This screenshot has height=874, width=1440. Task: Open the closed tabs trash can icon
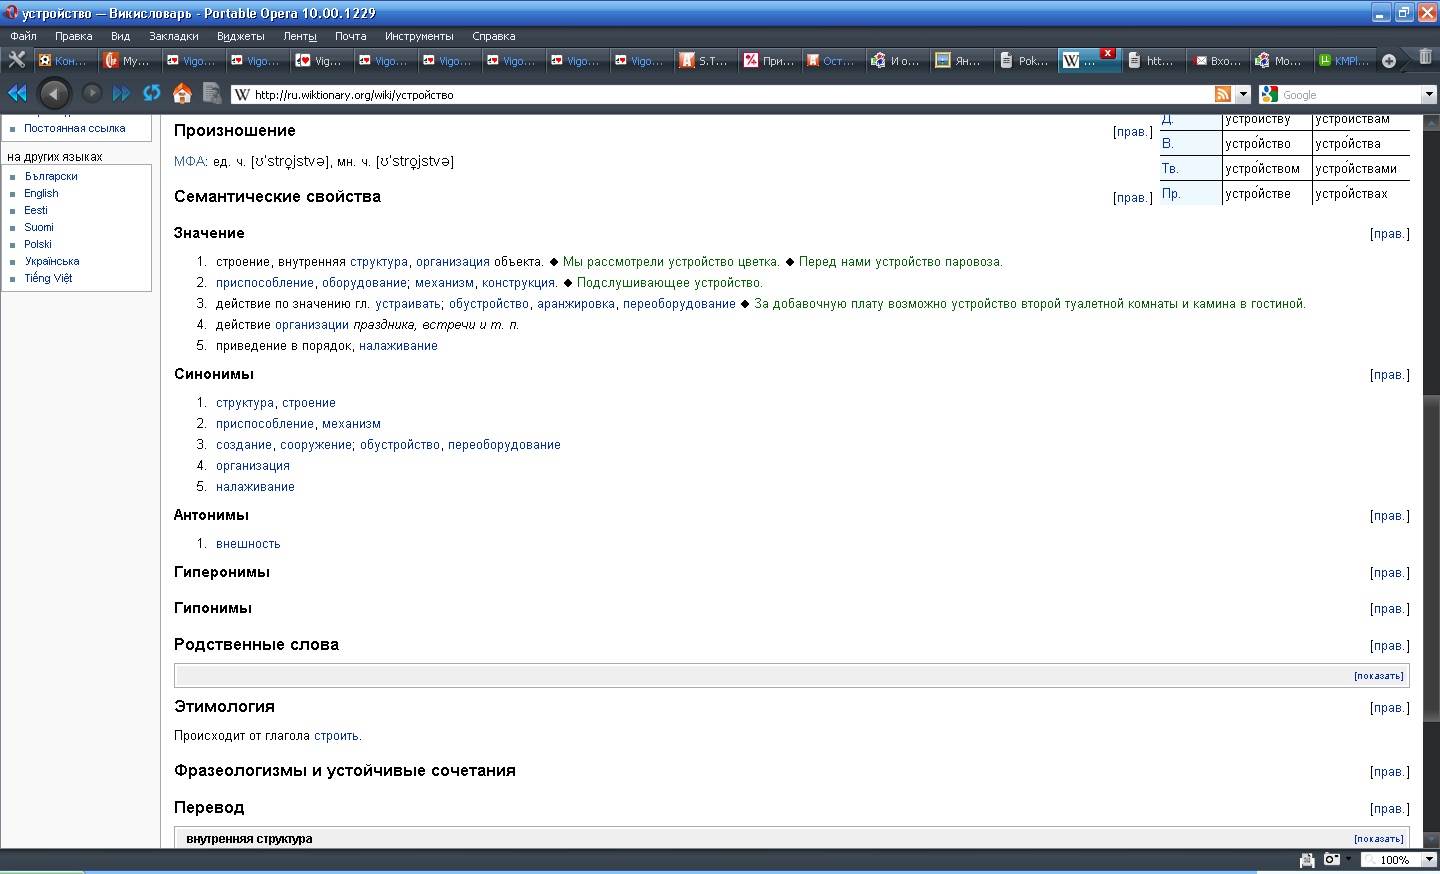1425,58
